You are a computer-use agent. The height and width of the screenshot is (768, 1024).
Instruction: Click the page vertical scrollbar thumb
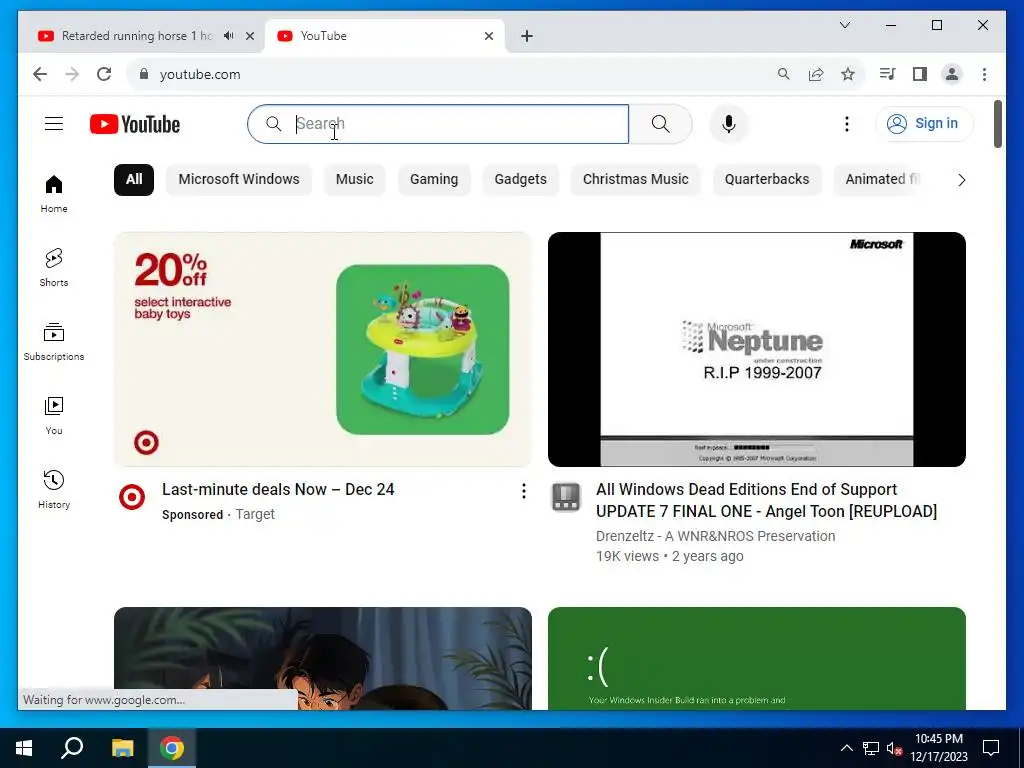pos(997,123)
